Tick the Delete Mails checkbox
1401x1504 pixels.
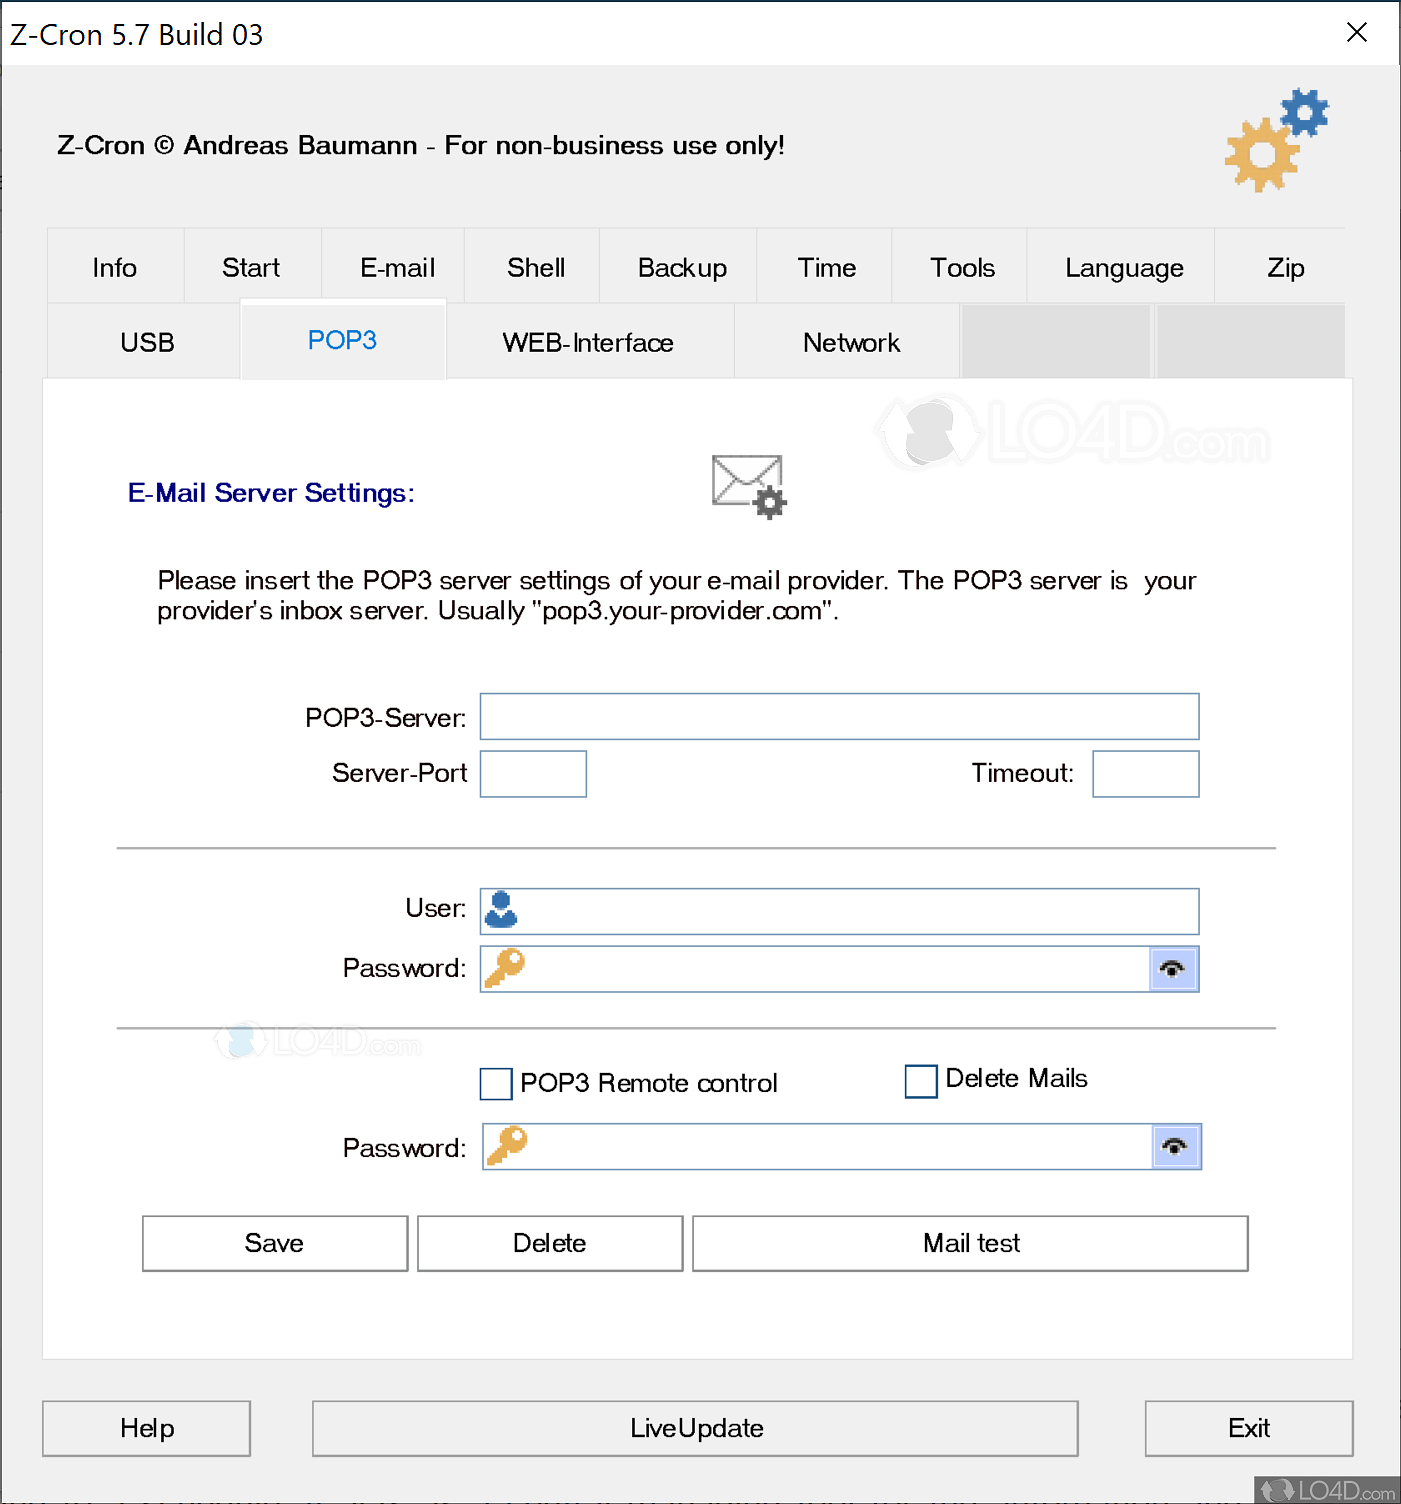921,1081
